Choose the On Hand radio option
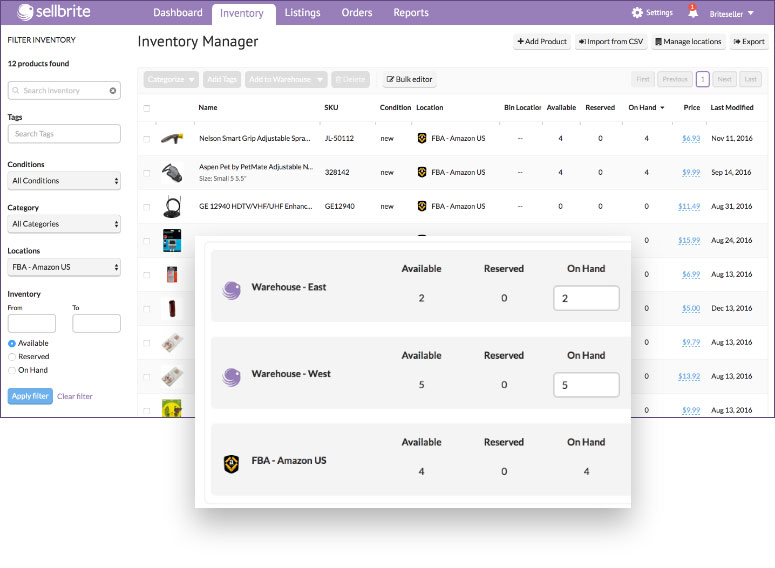 click(12, 370)
